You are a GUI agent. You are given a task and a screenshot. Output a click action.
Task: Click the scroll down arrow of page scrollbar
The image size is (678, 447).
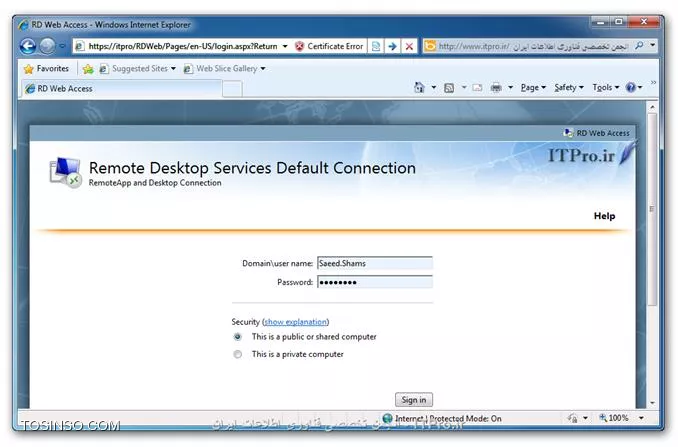click(x=652, y=402)
